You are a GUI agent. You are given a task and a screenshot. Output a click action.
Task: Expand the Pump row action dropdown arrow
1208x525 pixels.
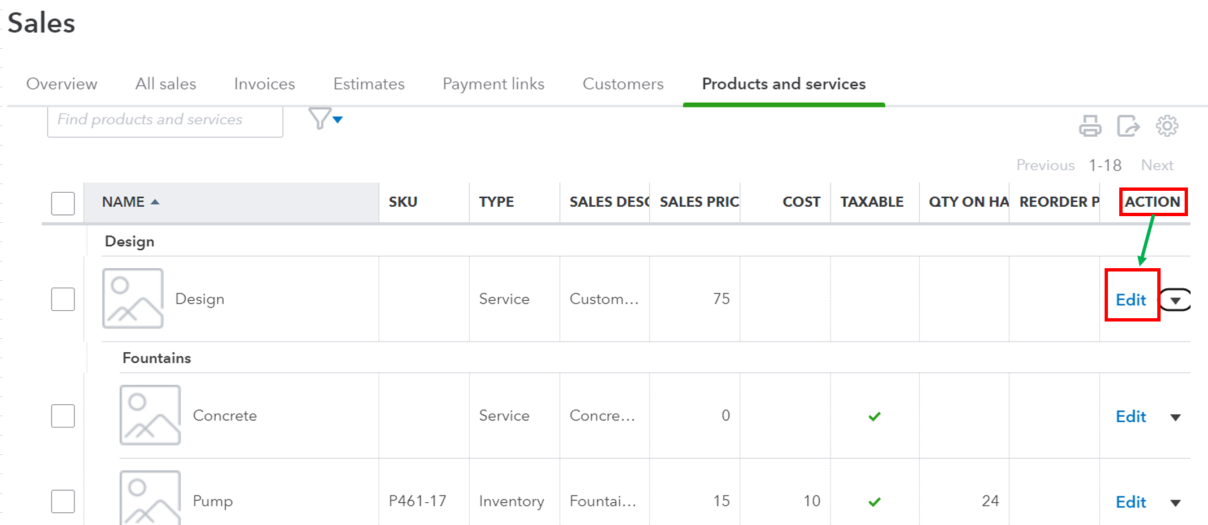(x=1176, y=502)
